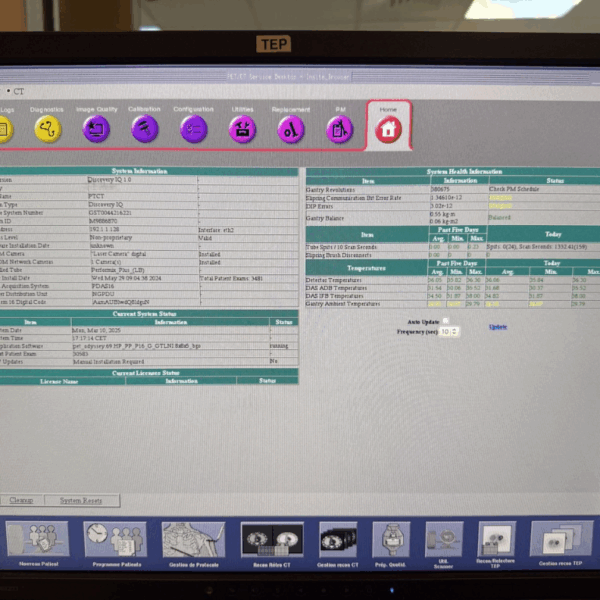Click the Check PM Schedule status
Viewport: 600px width, 600px height.
514,189
